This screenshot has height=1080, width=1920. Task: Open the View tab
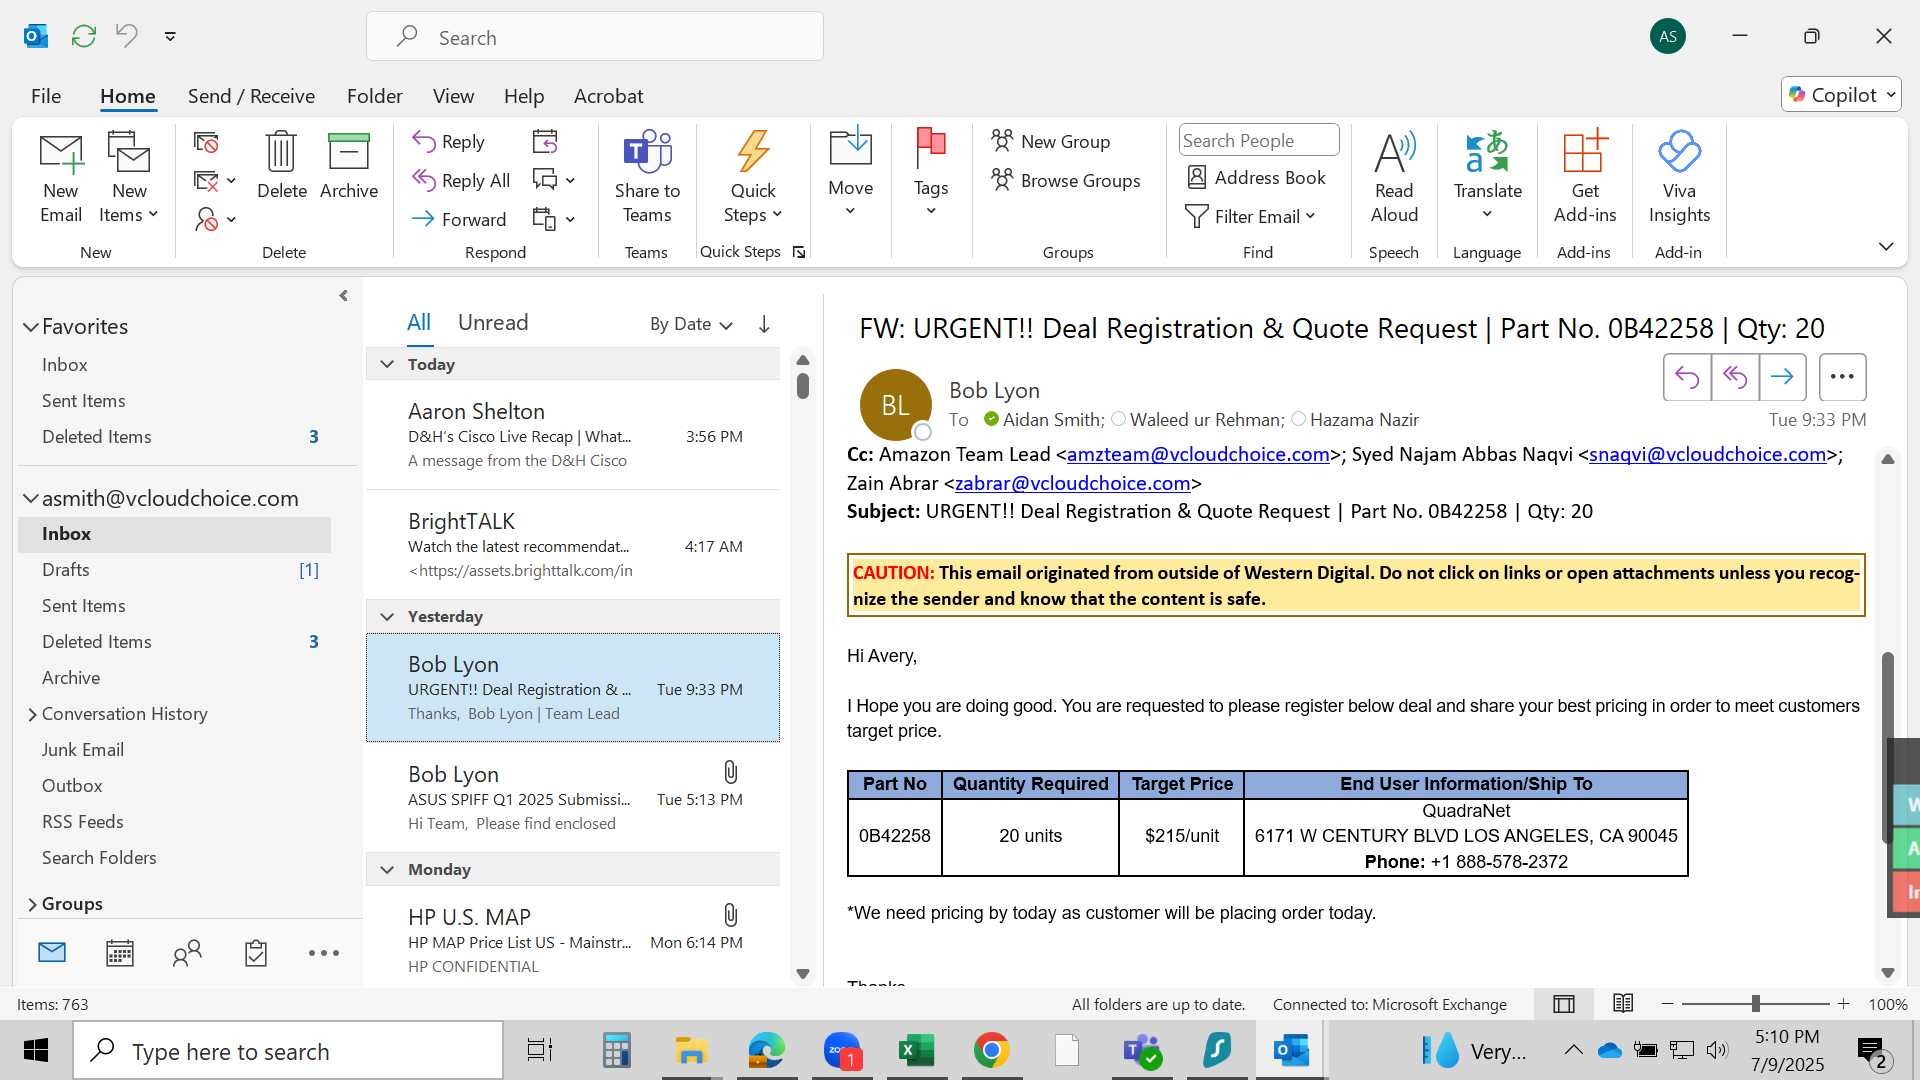point(453,96)
